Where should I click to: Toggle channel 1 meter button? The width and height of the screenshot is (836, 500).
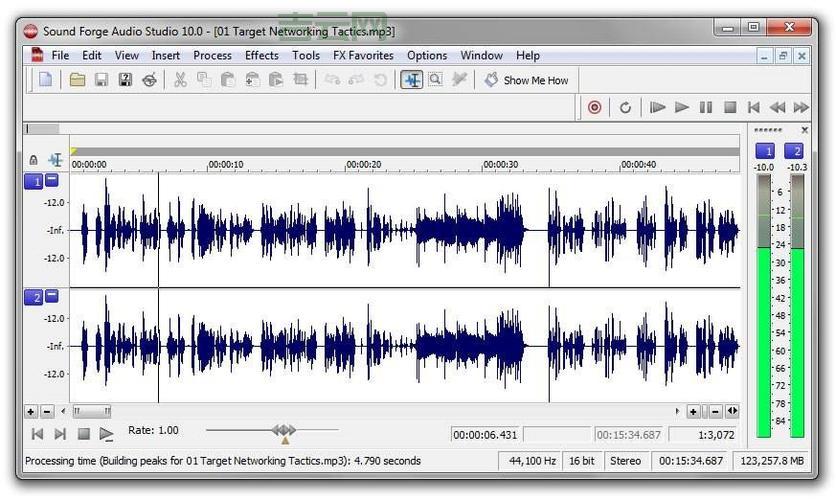764,151
